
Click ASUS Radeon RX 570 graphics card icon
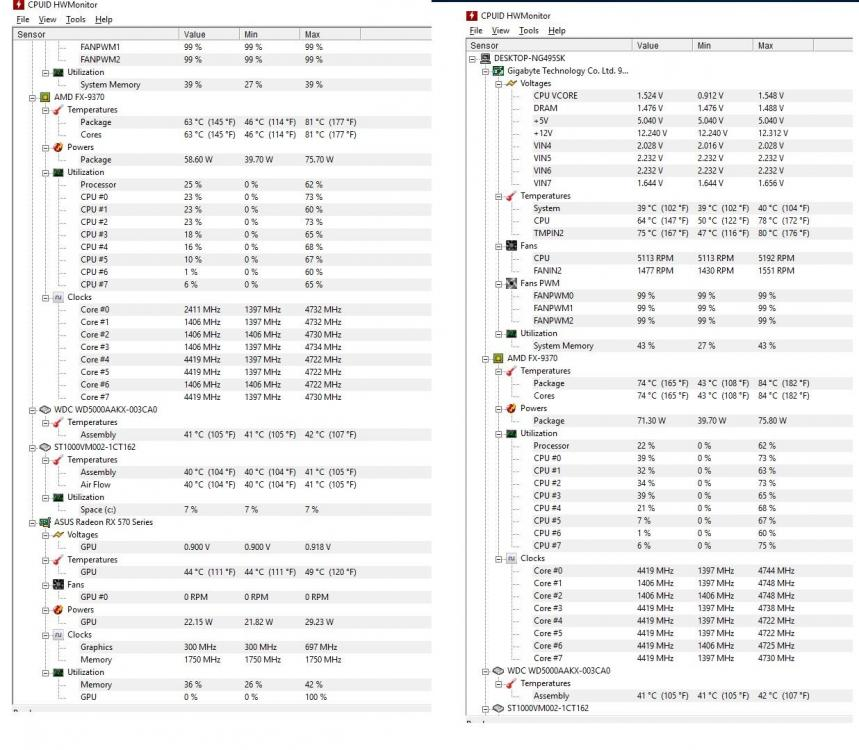coord(45,522)
